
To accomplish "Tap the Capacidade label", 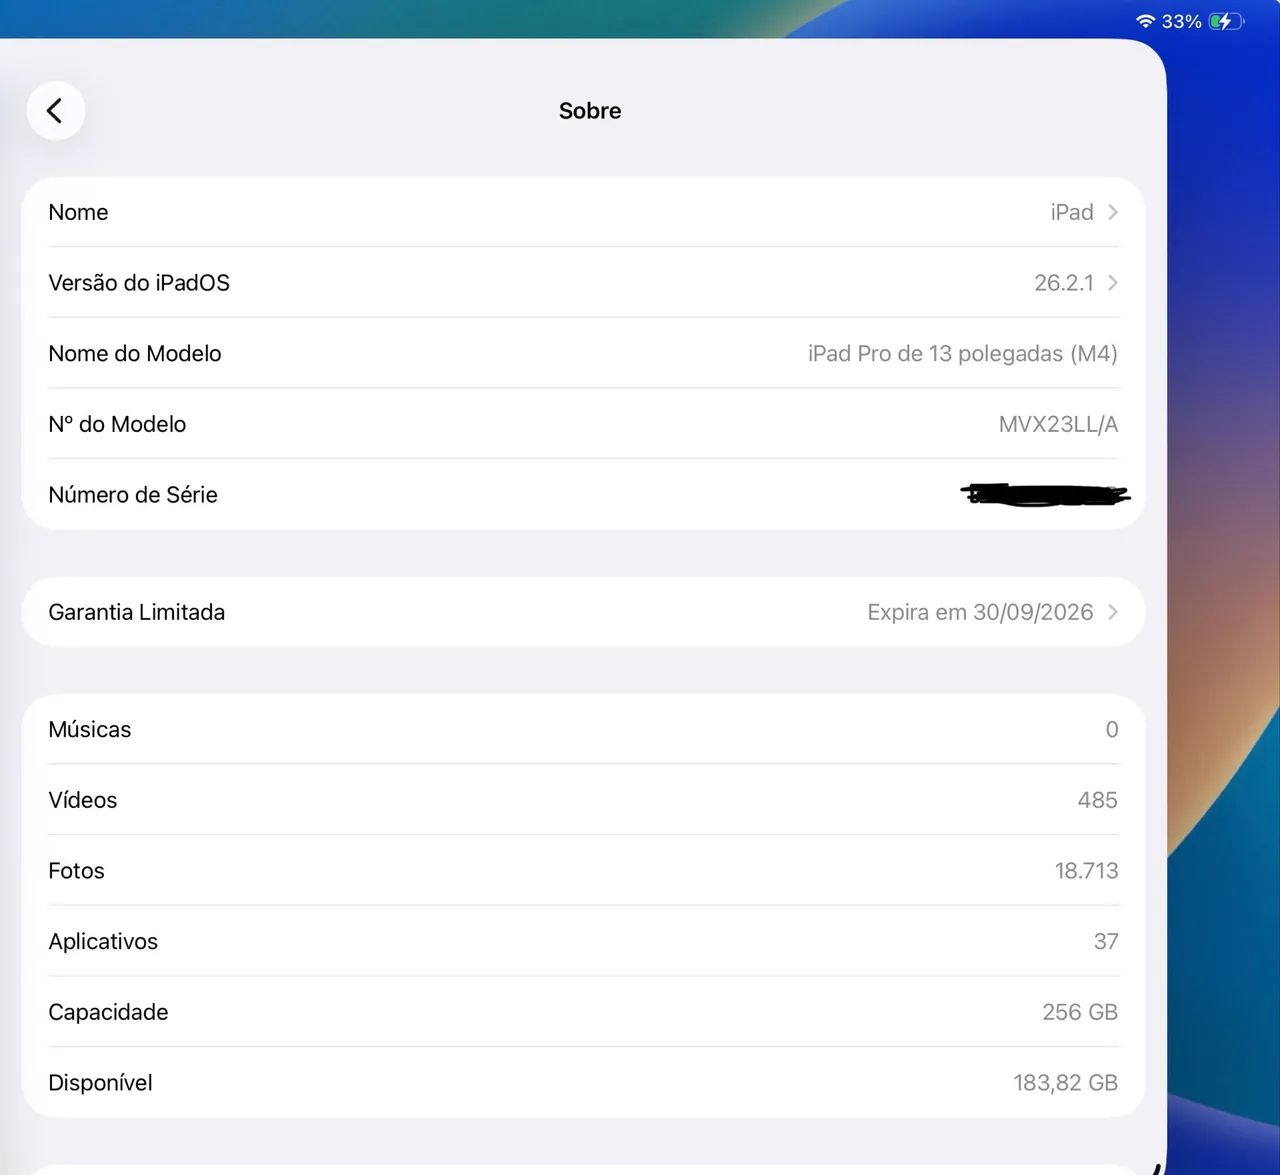I will 108,1012.
